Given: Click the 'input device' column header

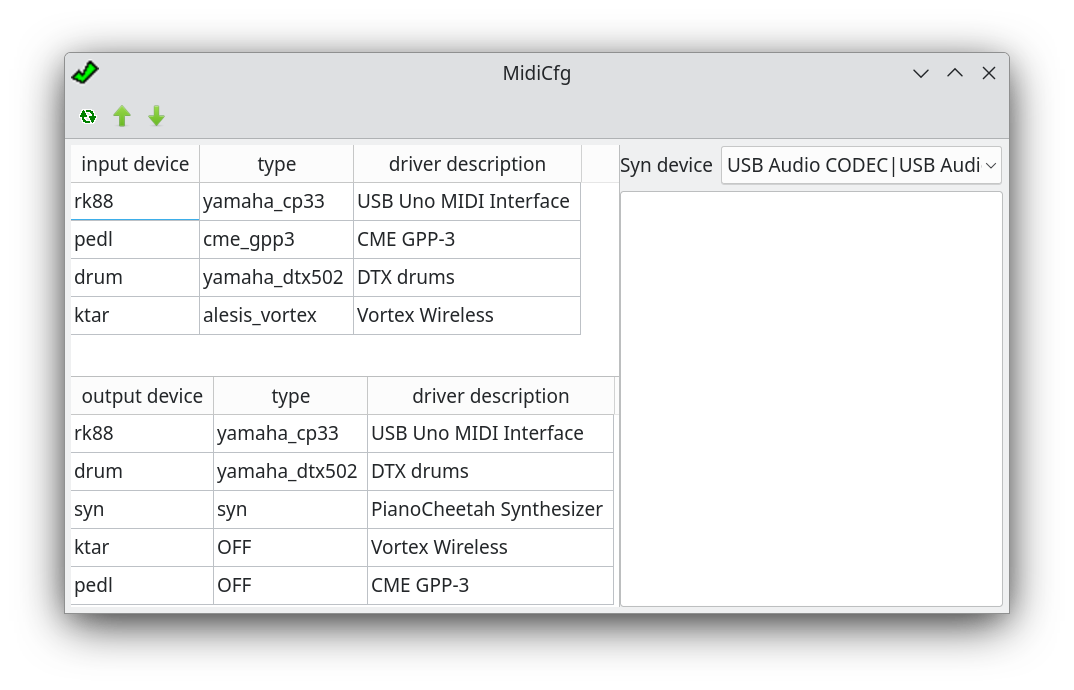Looking at the screenshot, I should (135, 164).
